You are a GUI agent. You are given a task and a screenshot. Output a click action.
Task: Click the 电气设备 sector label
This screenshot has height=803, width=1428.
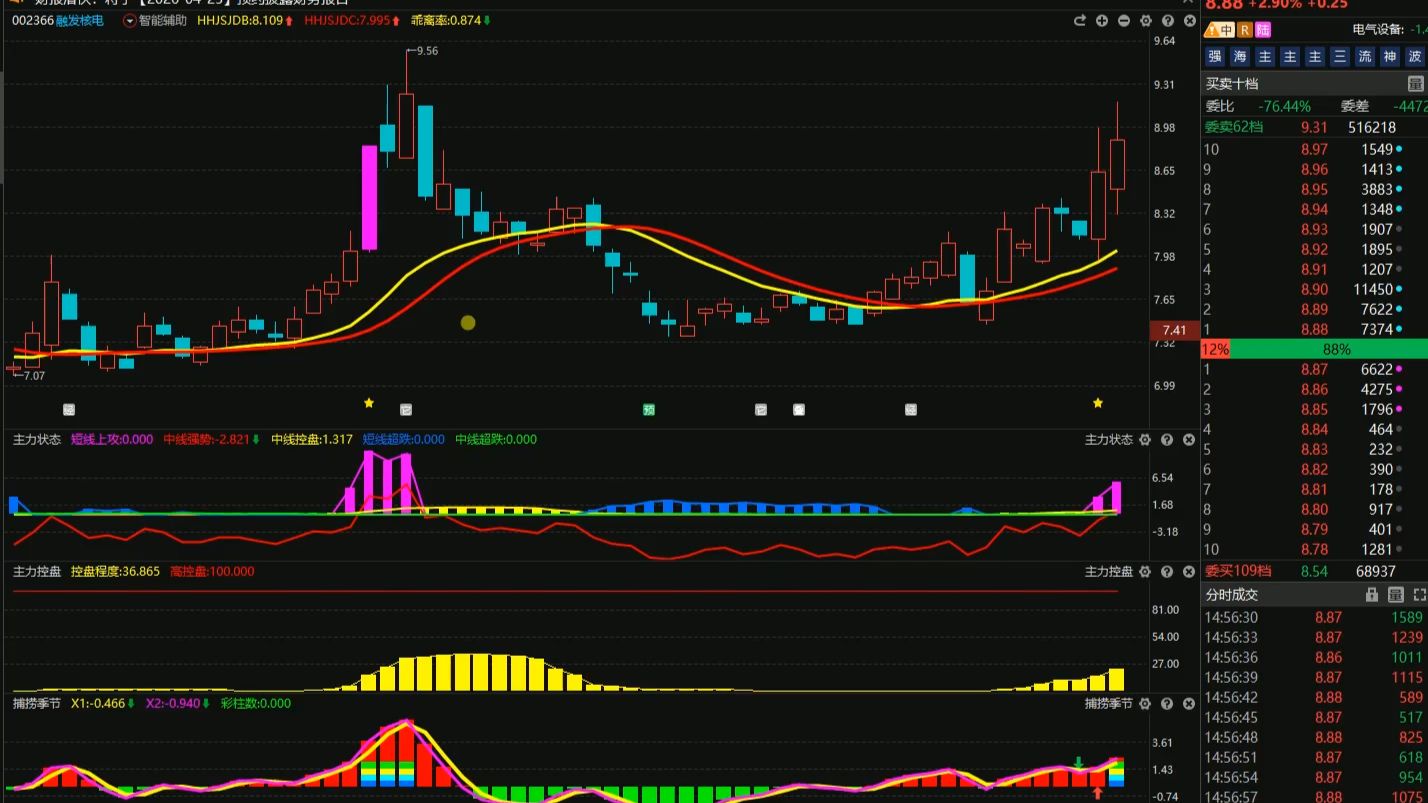[x=1377, y=30]
